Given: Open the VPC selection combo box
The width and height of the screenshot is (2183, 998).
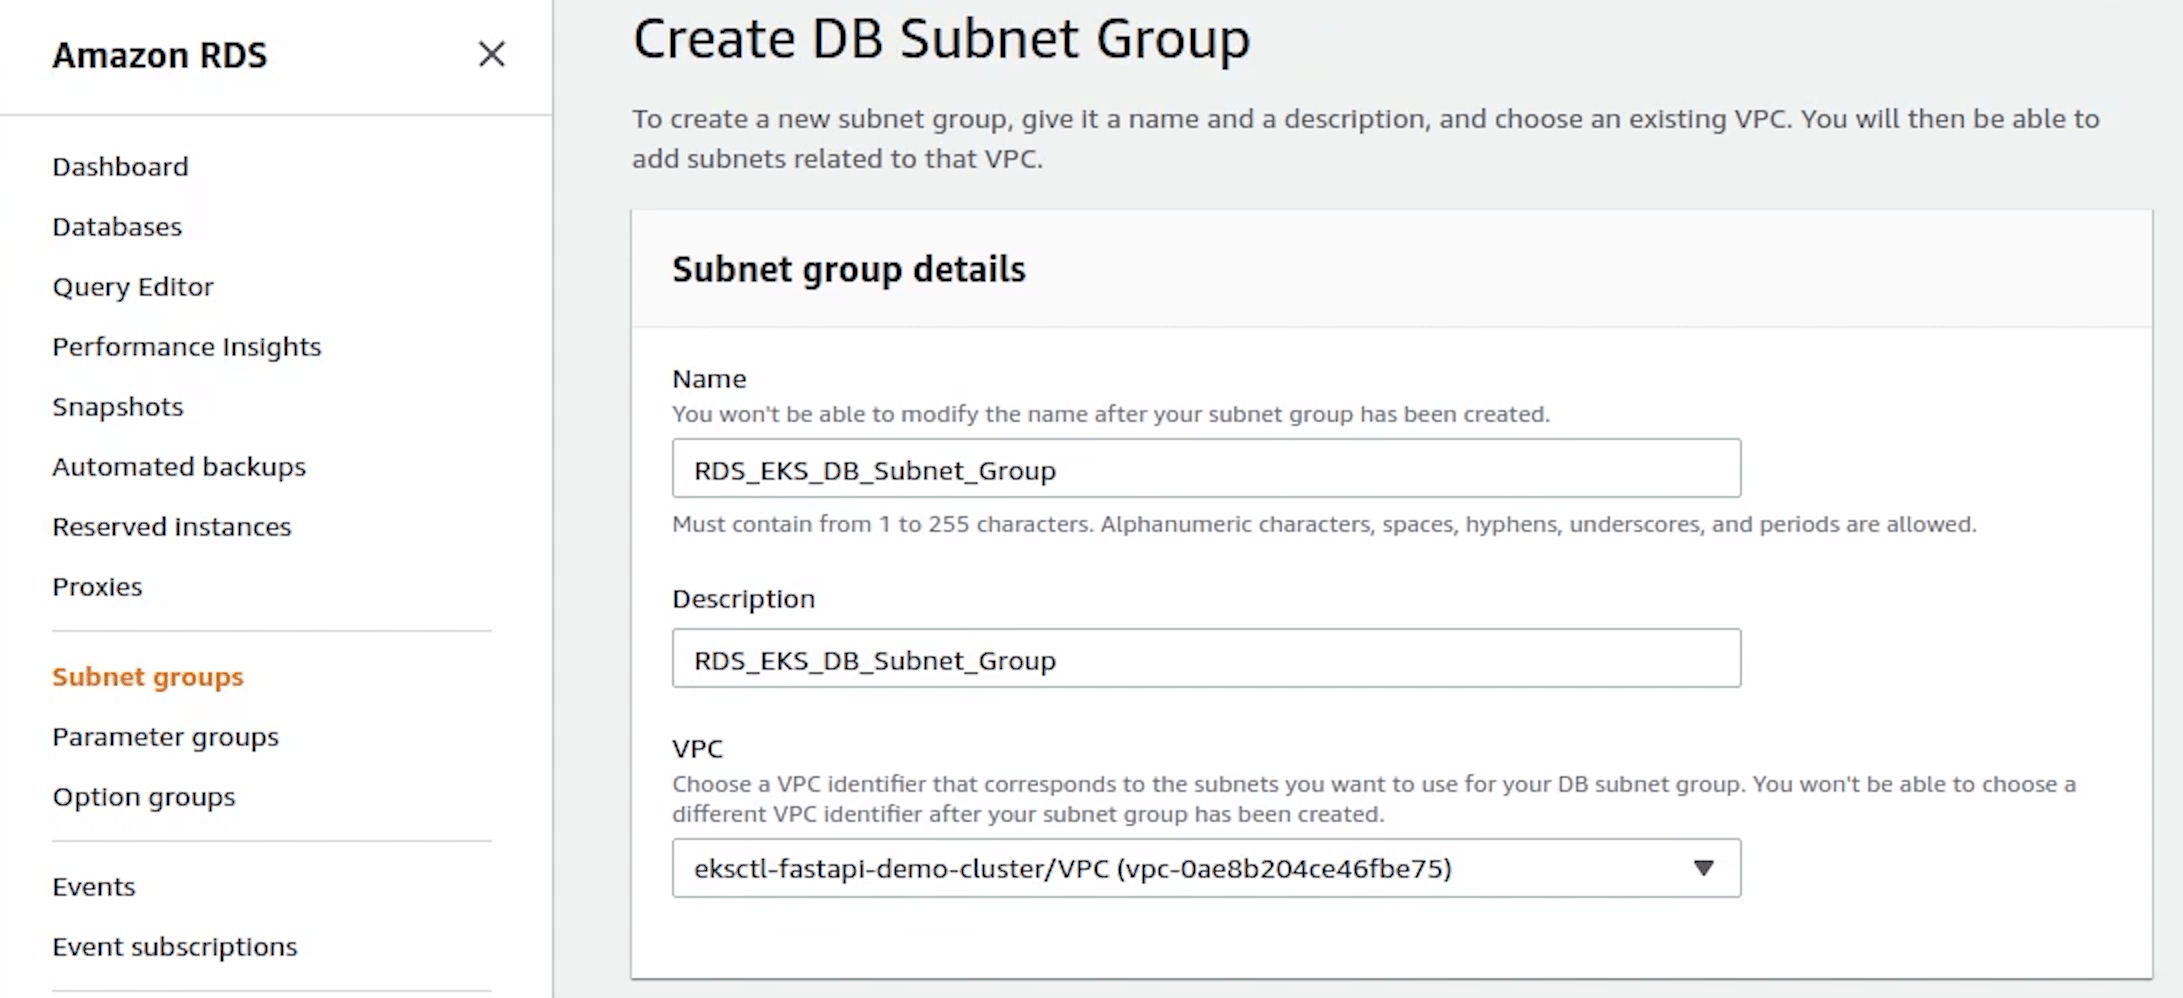Looking at the screenshot, I should click(x=1180, y=868).
